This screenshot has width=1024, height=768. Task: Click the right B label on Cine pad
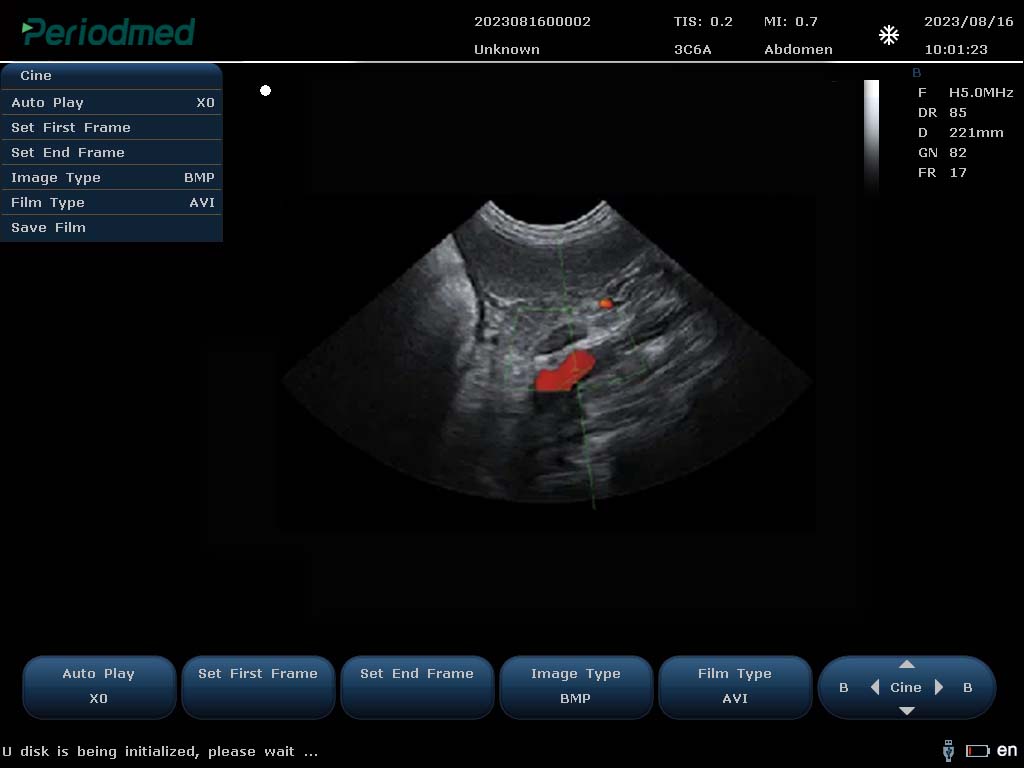[968, 688]
